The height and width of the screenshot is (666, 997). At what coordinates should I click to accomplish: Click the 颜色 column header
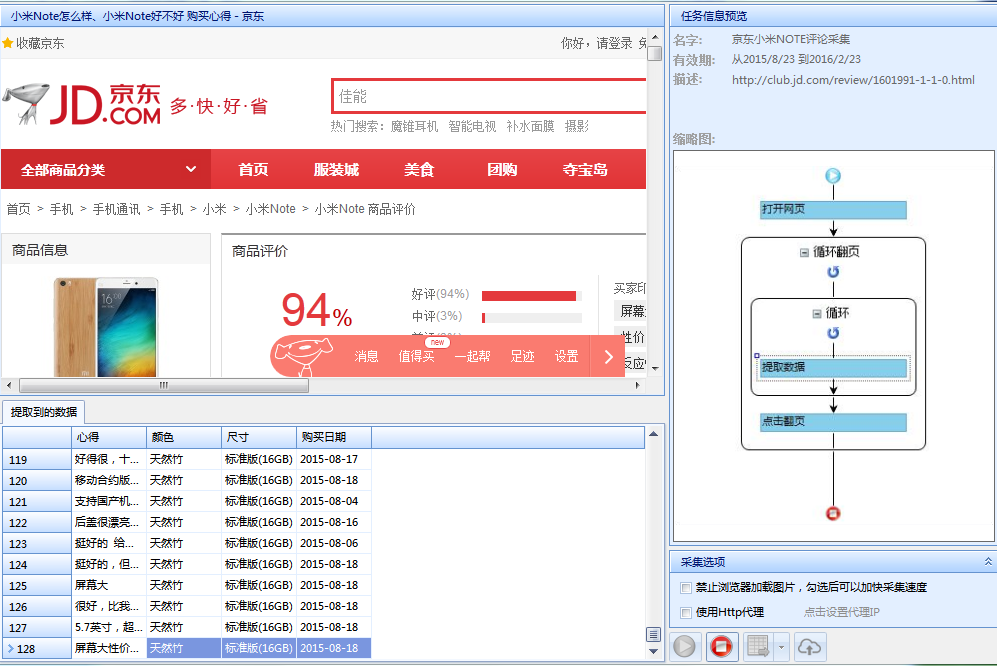(x=184, y=437)
